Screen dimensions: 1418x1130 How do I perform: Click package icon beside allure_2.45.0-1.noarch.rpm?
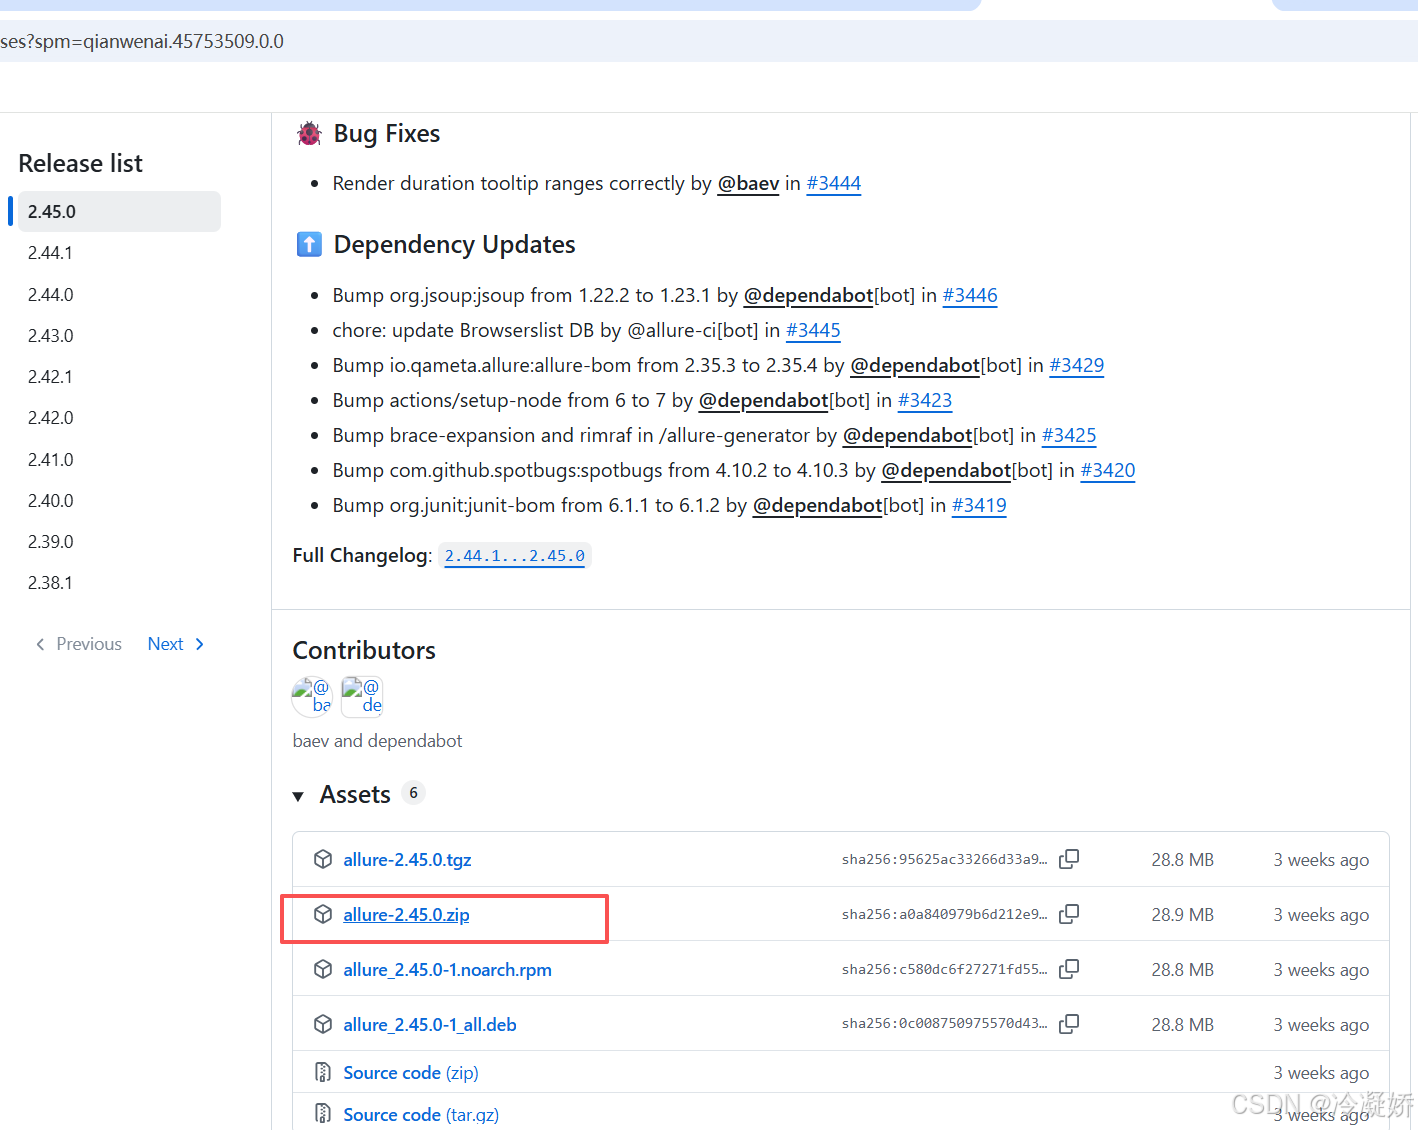[323, 969]
